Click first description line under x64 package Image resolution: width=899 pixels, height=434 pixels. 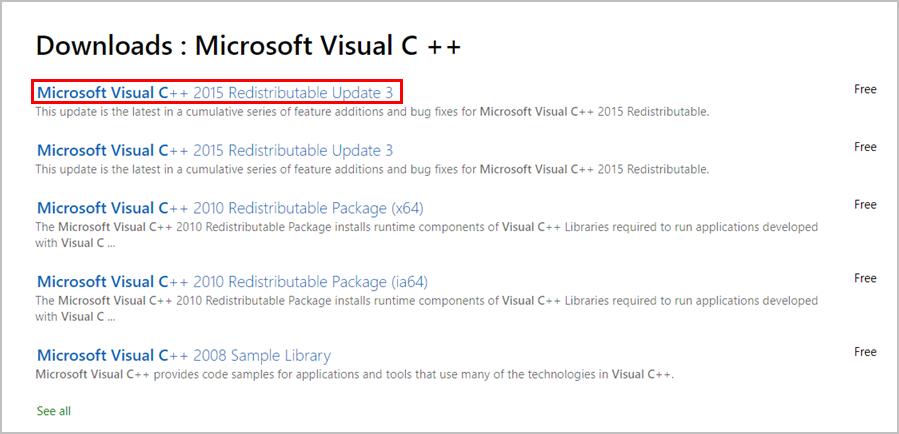(x=426, y=228)
